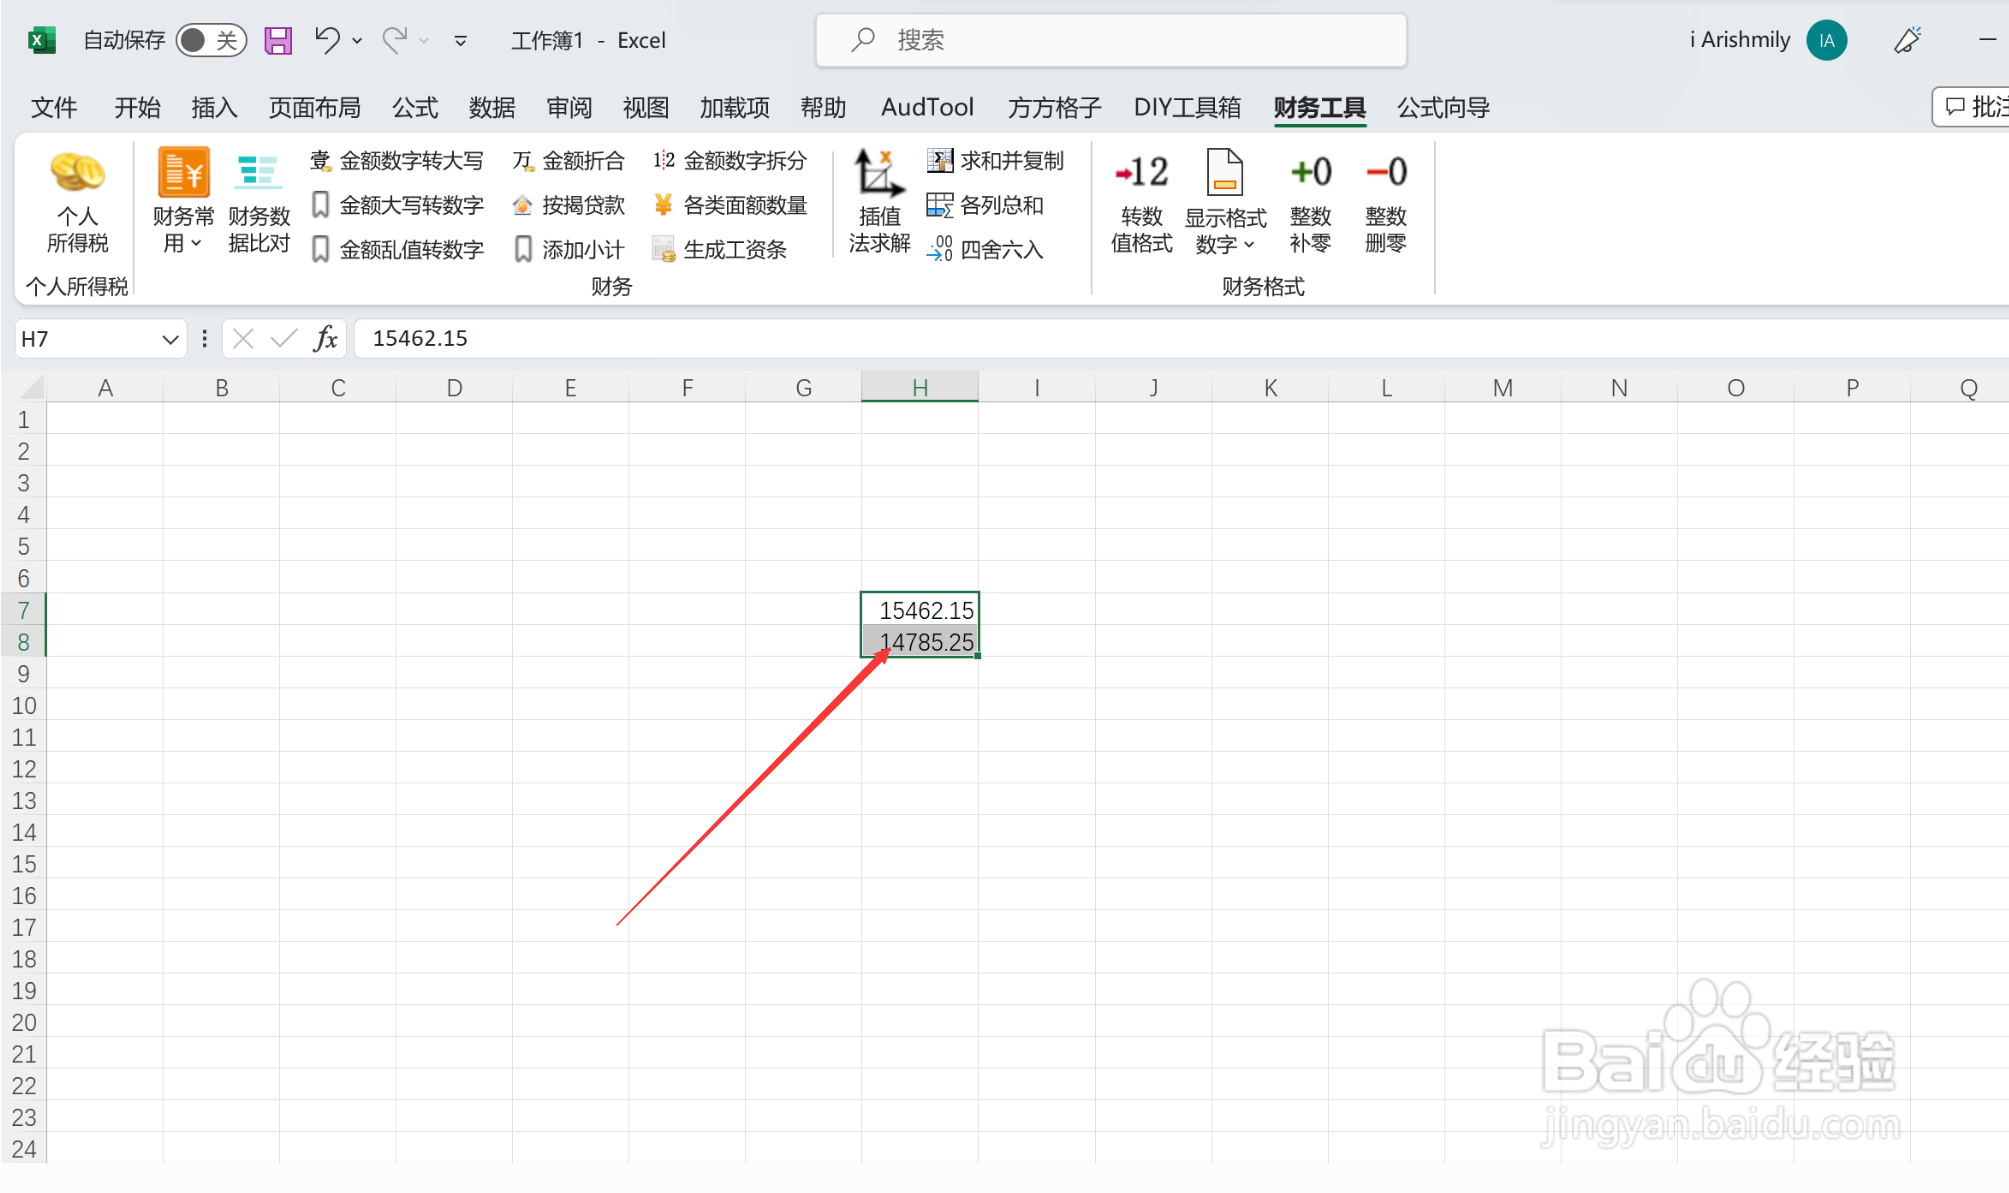The height and width of the screenshot is (1193, 2009).
Task: Open the 公式向导 ribbon tab
Action: pos(1443,107)
